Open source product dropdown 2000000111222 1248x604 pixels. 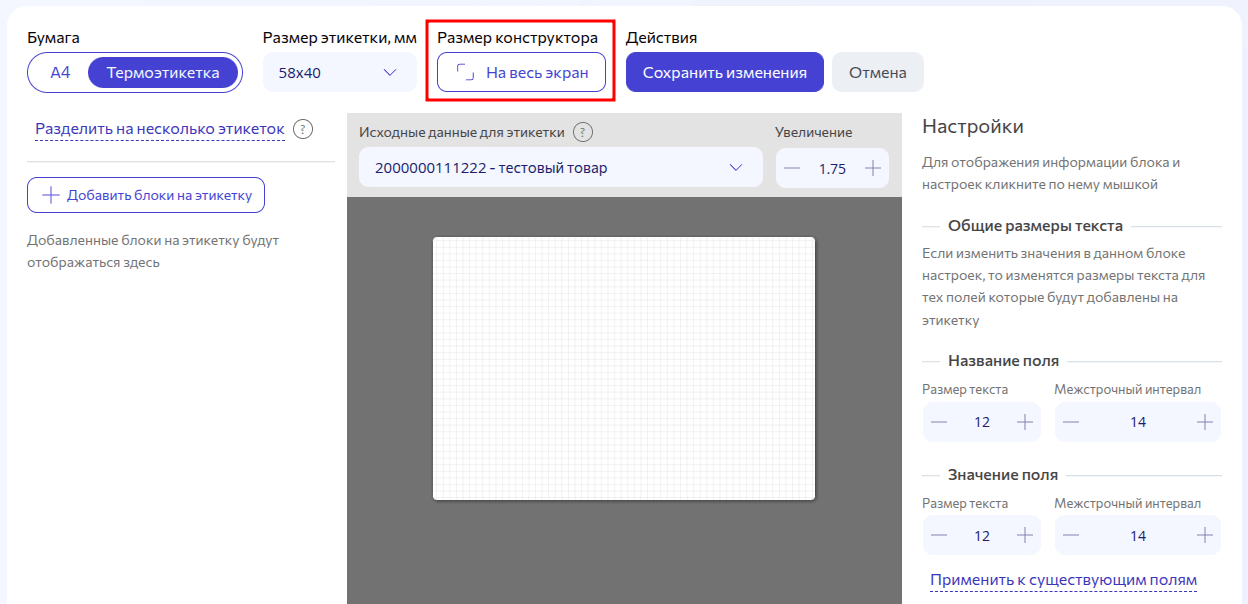(560, 168)
